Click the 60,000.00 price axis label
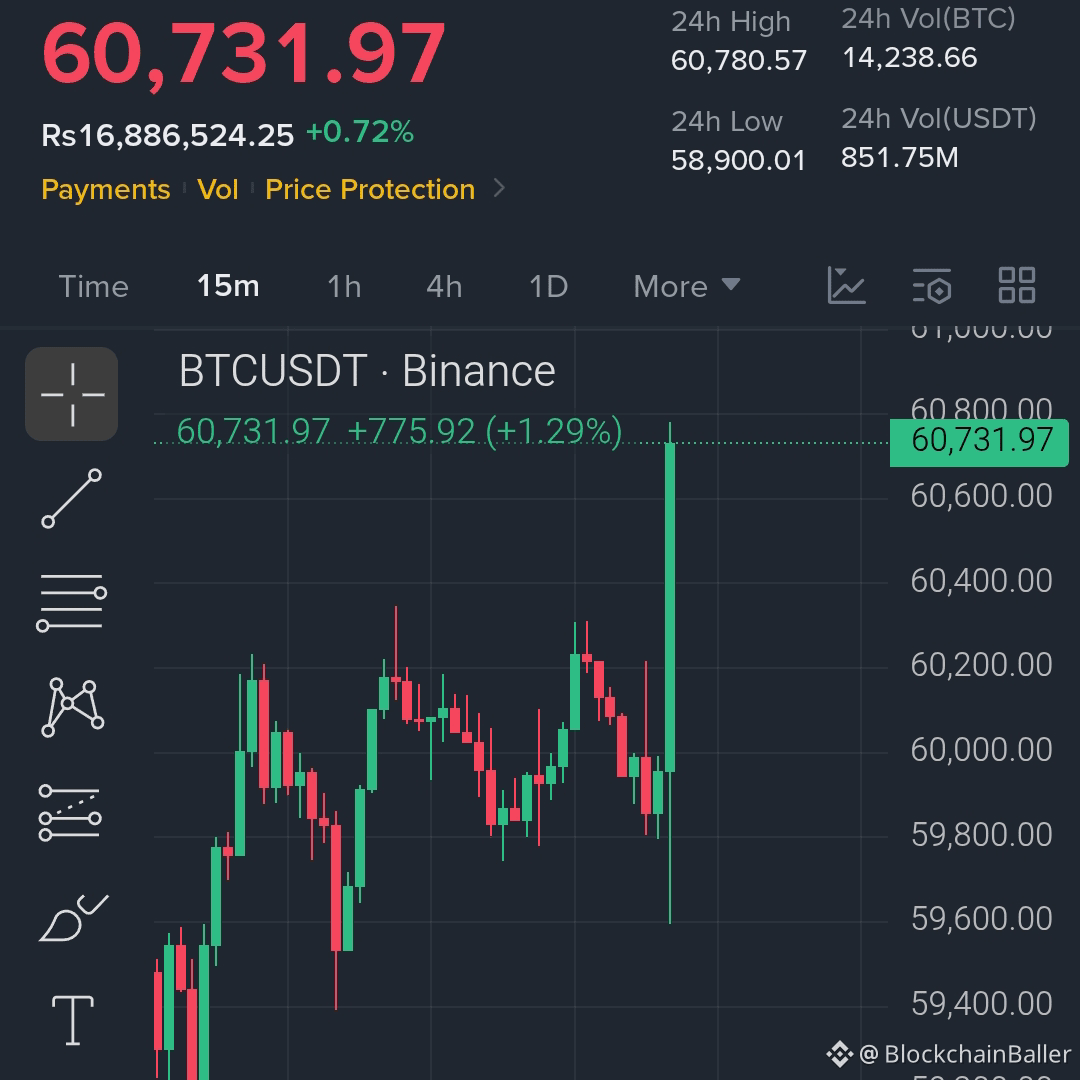Viewport: 1080px width, 1080px height. coord(982,749)
